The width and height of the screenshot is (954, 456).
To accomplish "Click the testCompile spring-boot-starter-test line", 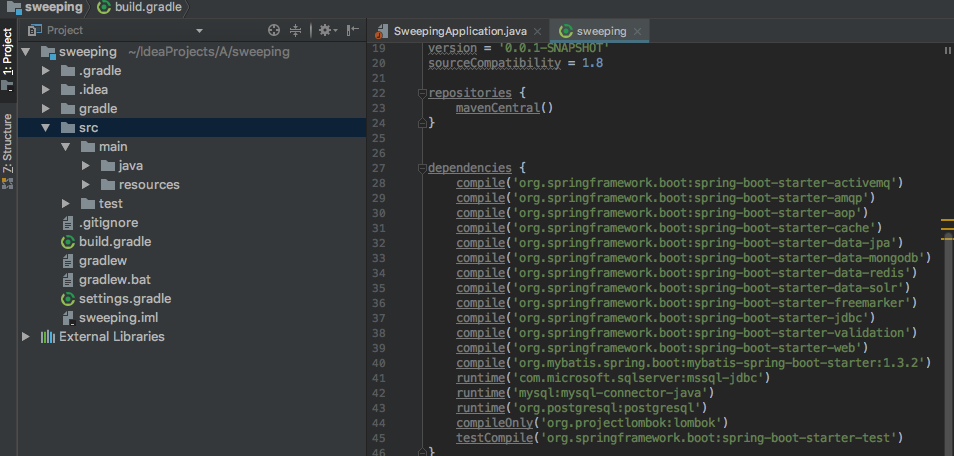I will point(680,438).
